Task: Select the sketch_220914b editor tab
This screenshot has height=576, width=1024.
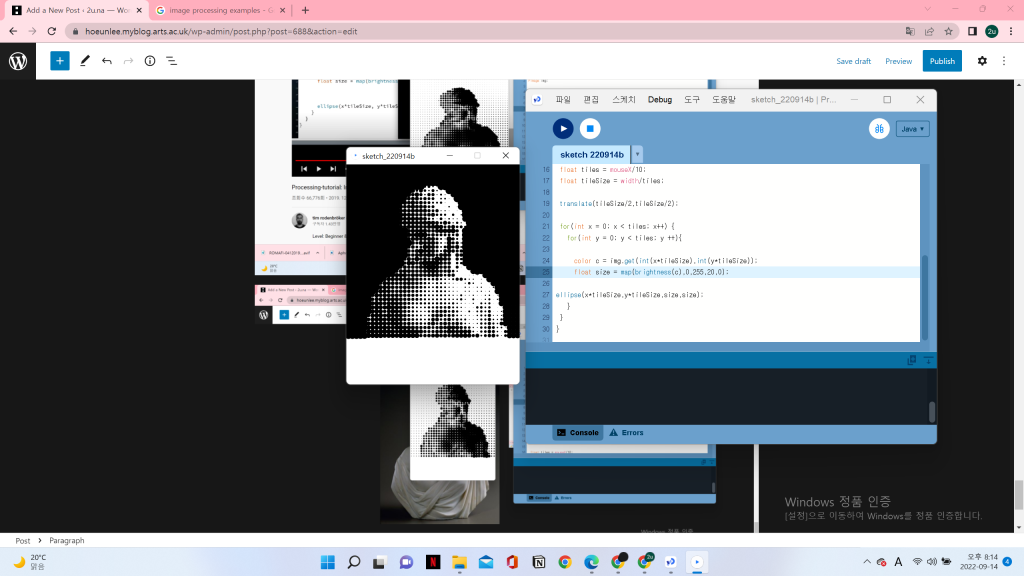Action: pyautogui.click(x=592, y=155)
